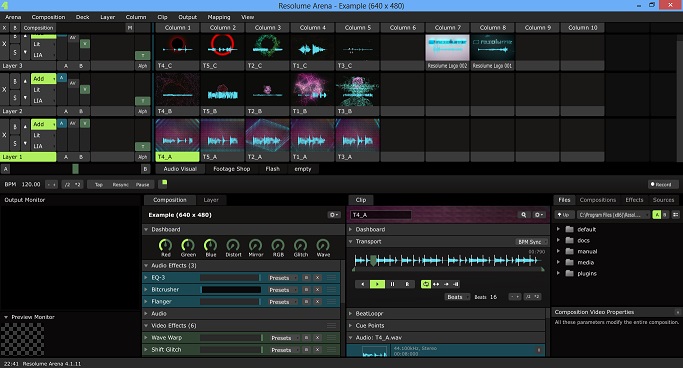Bypass the Shift Glitch effect
Screen dimensions: 683x368
[x=306, y=350]
